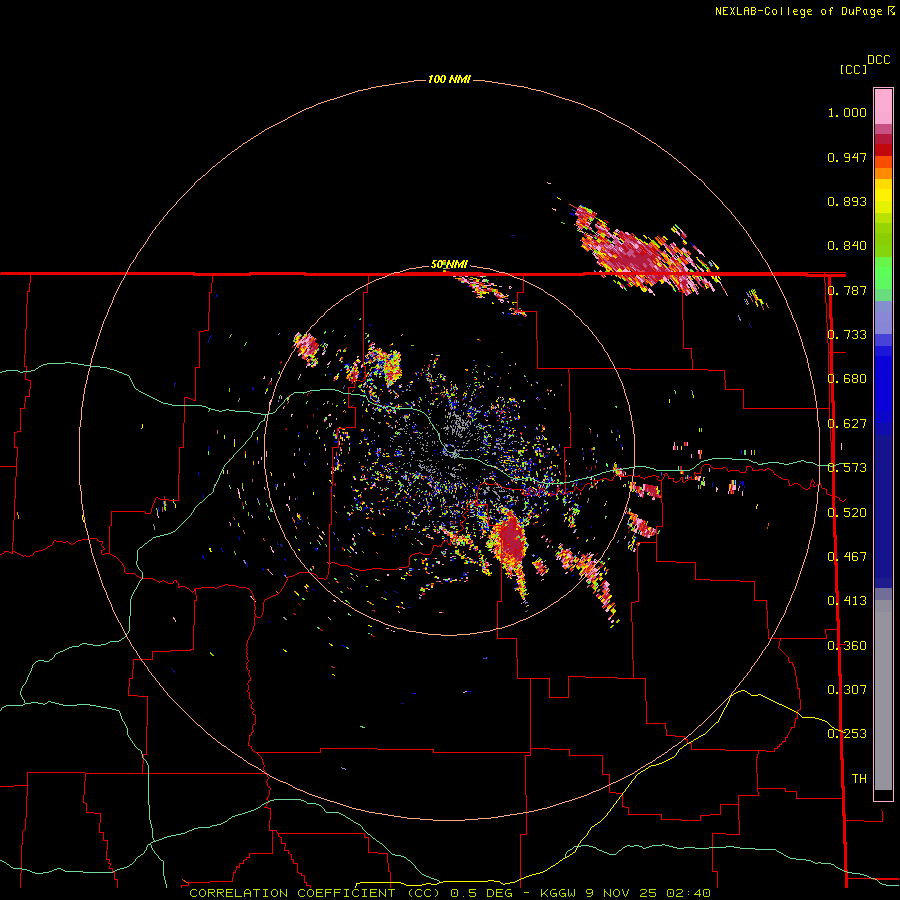Viewport: 900px width, 900px height.
Task: Pick the light pink top color band
Action: coord(883,106)
